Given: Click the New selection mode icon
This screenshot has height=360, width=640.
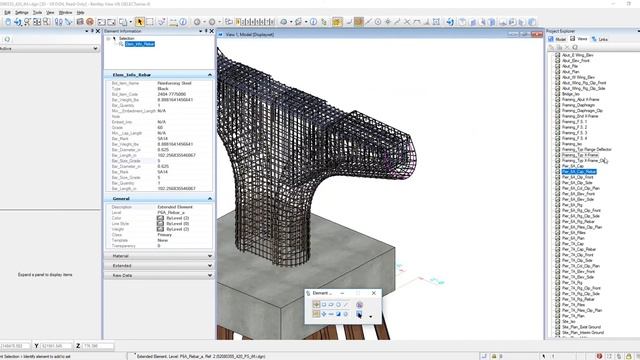Looking at the screenshot, I should [x=316, y=314].
